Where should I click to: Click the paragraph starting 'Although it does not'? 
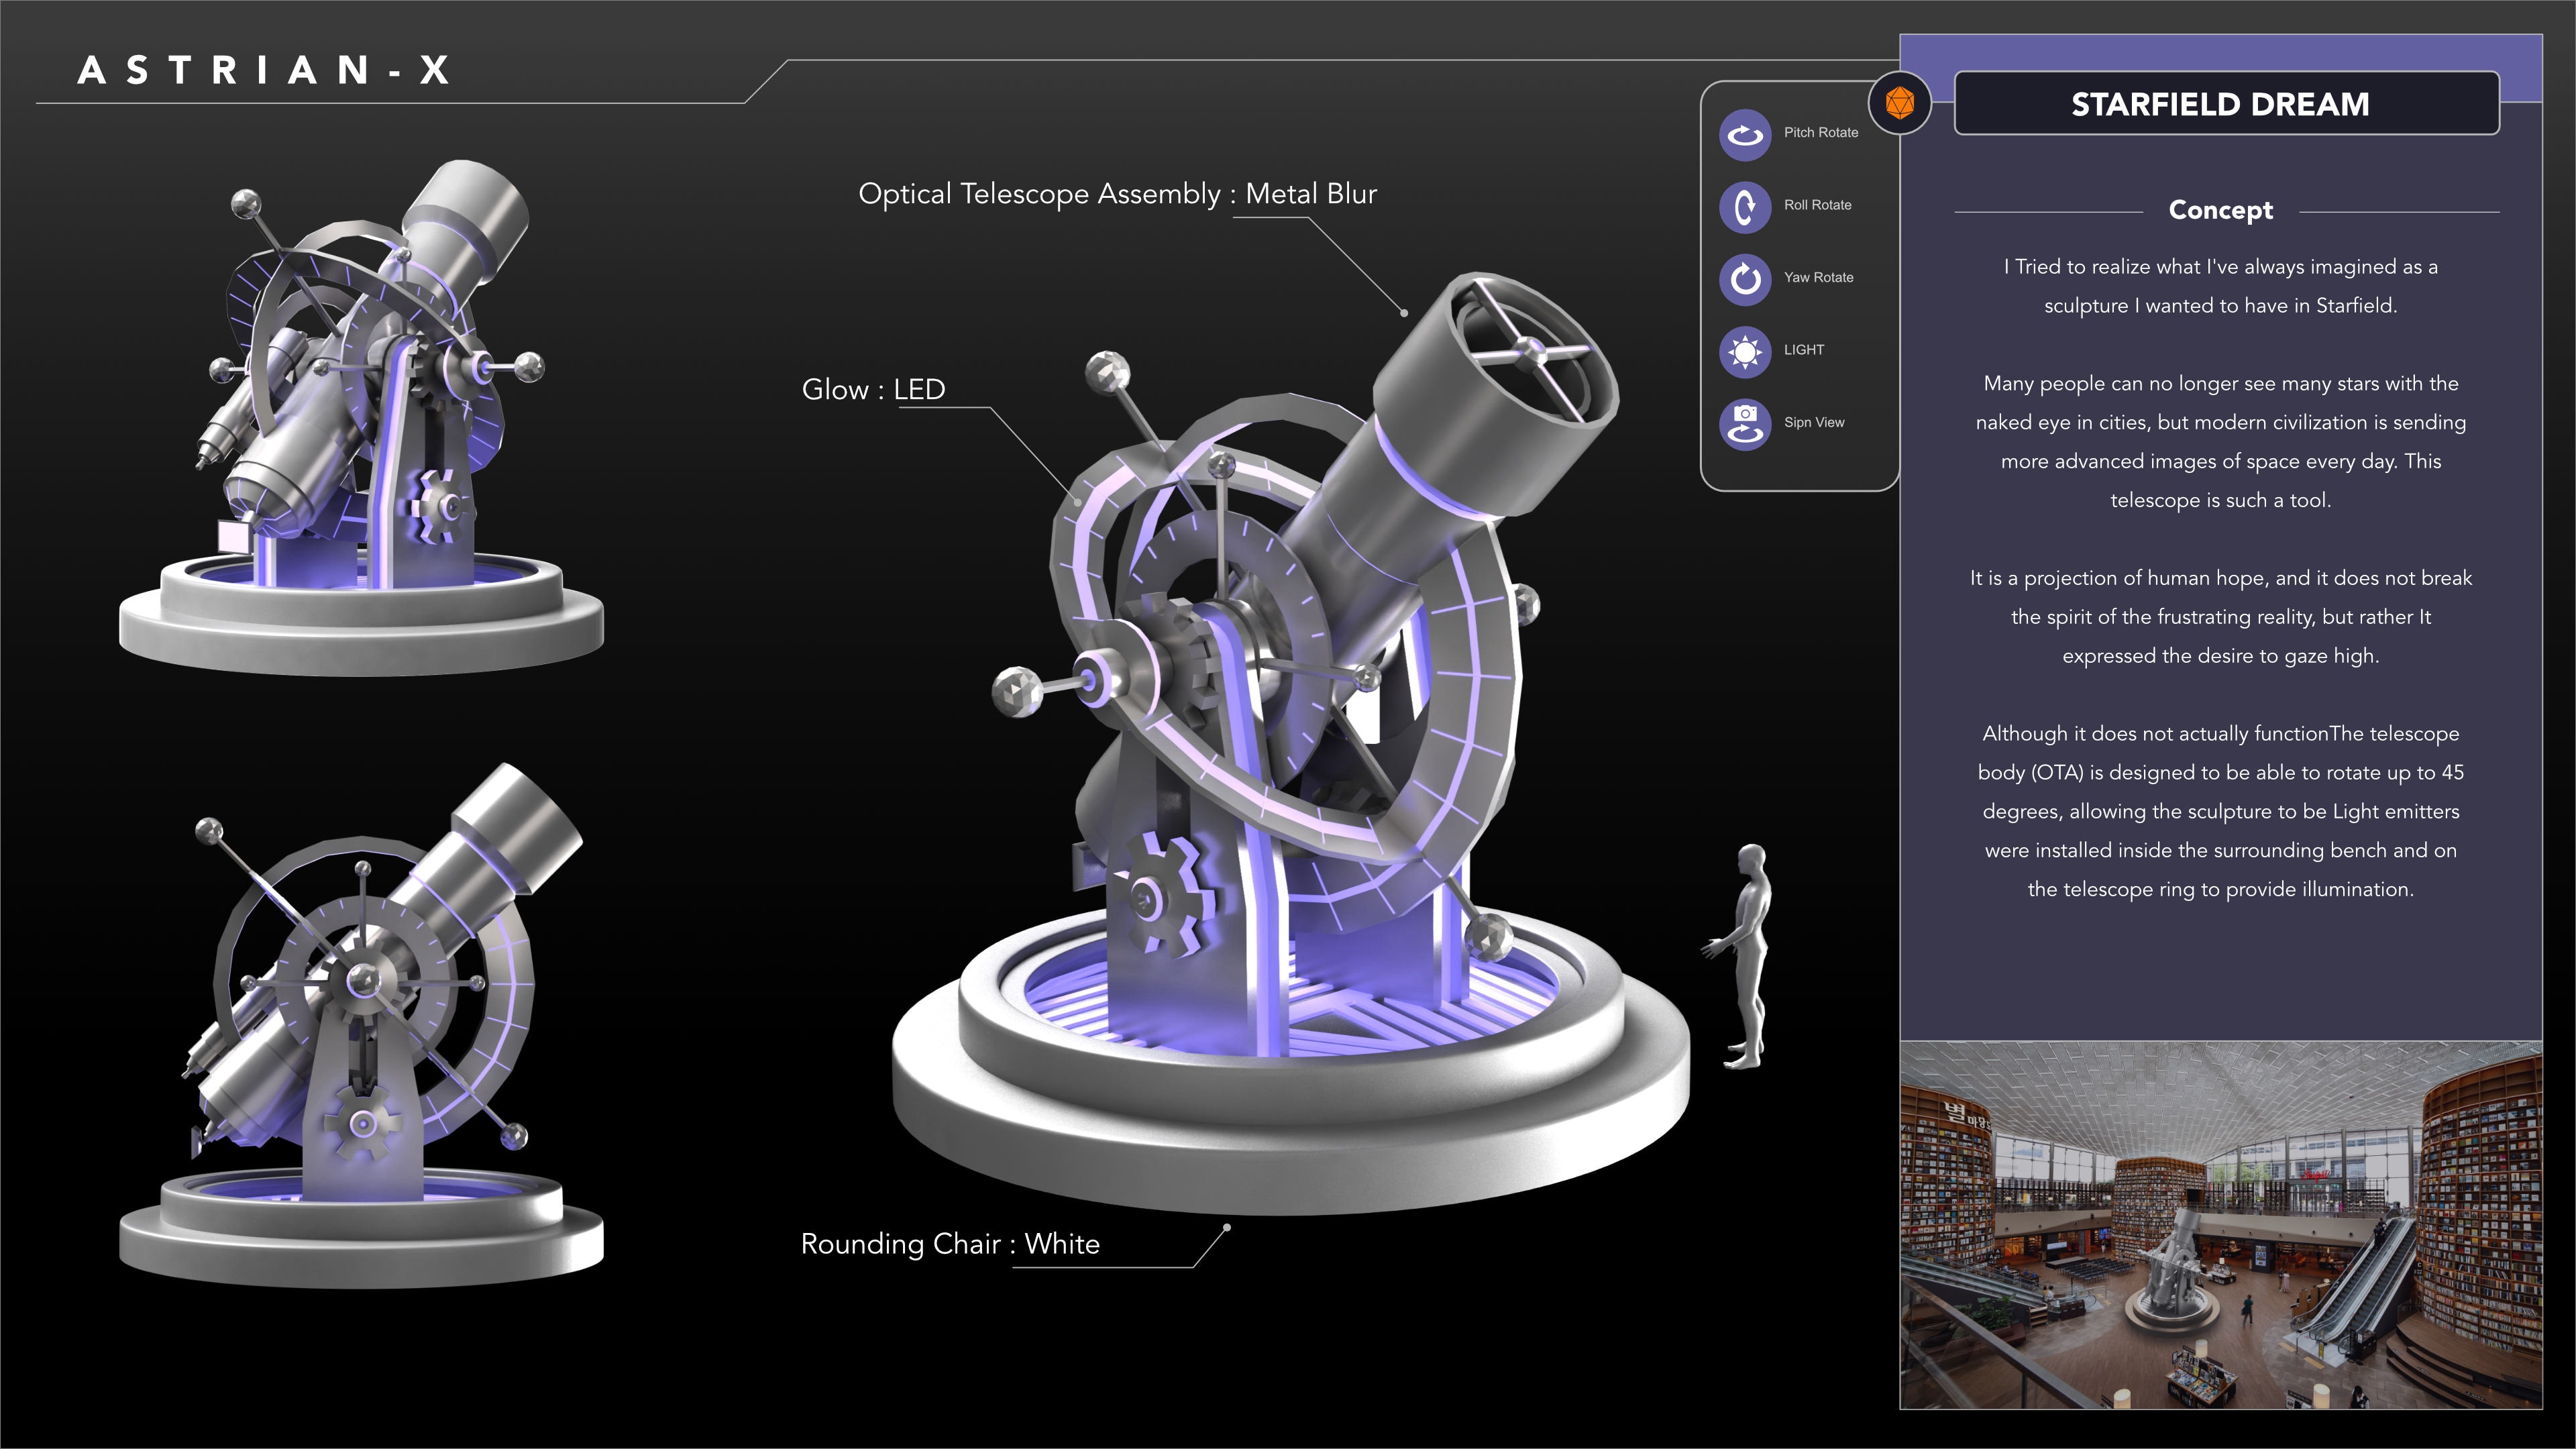2220,811
